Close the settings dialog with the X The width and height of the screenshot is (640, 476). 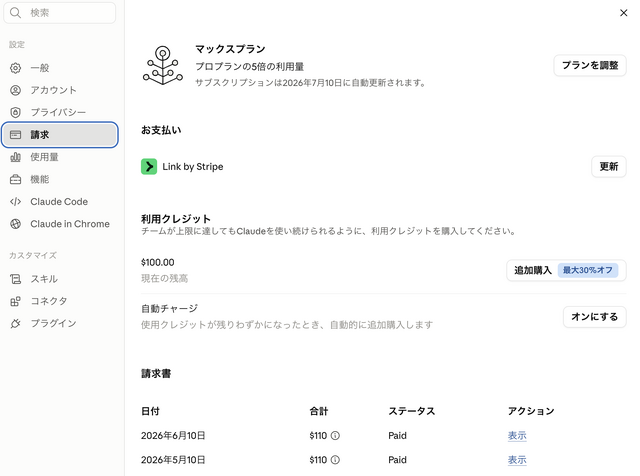click(623, 13)
